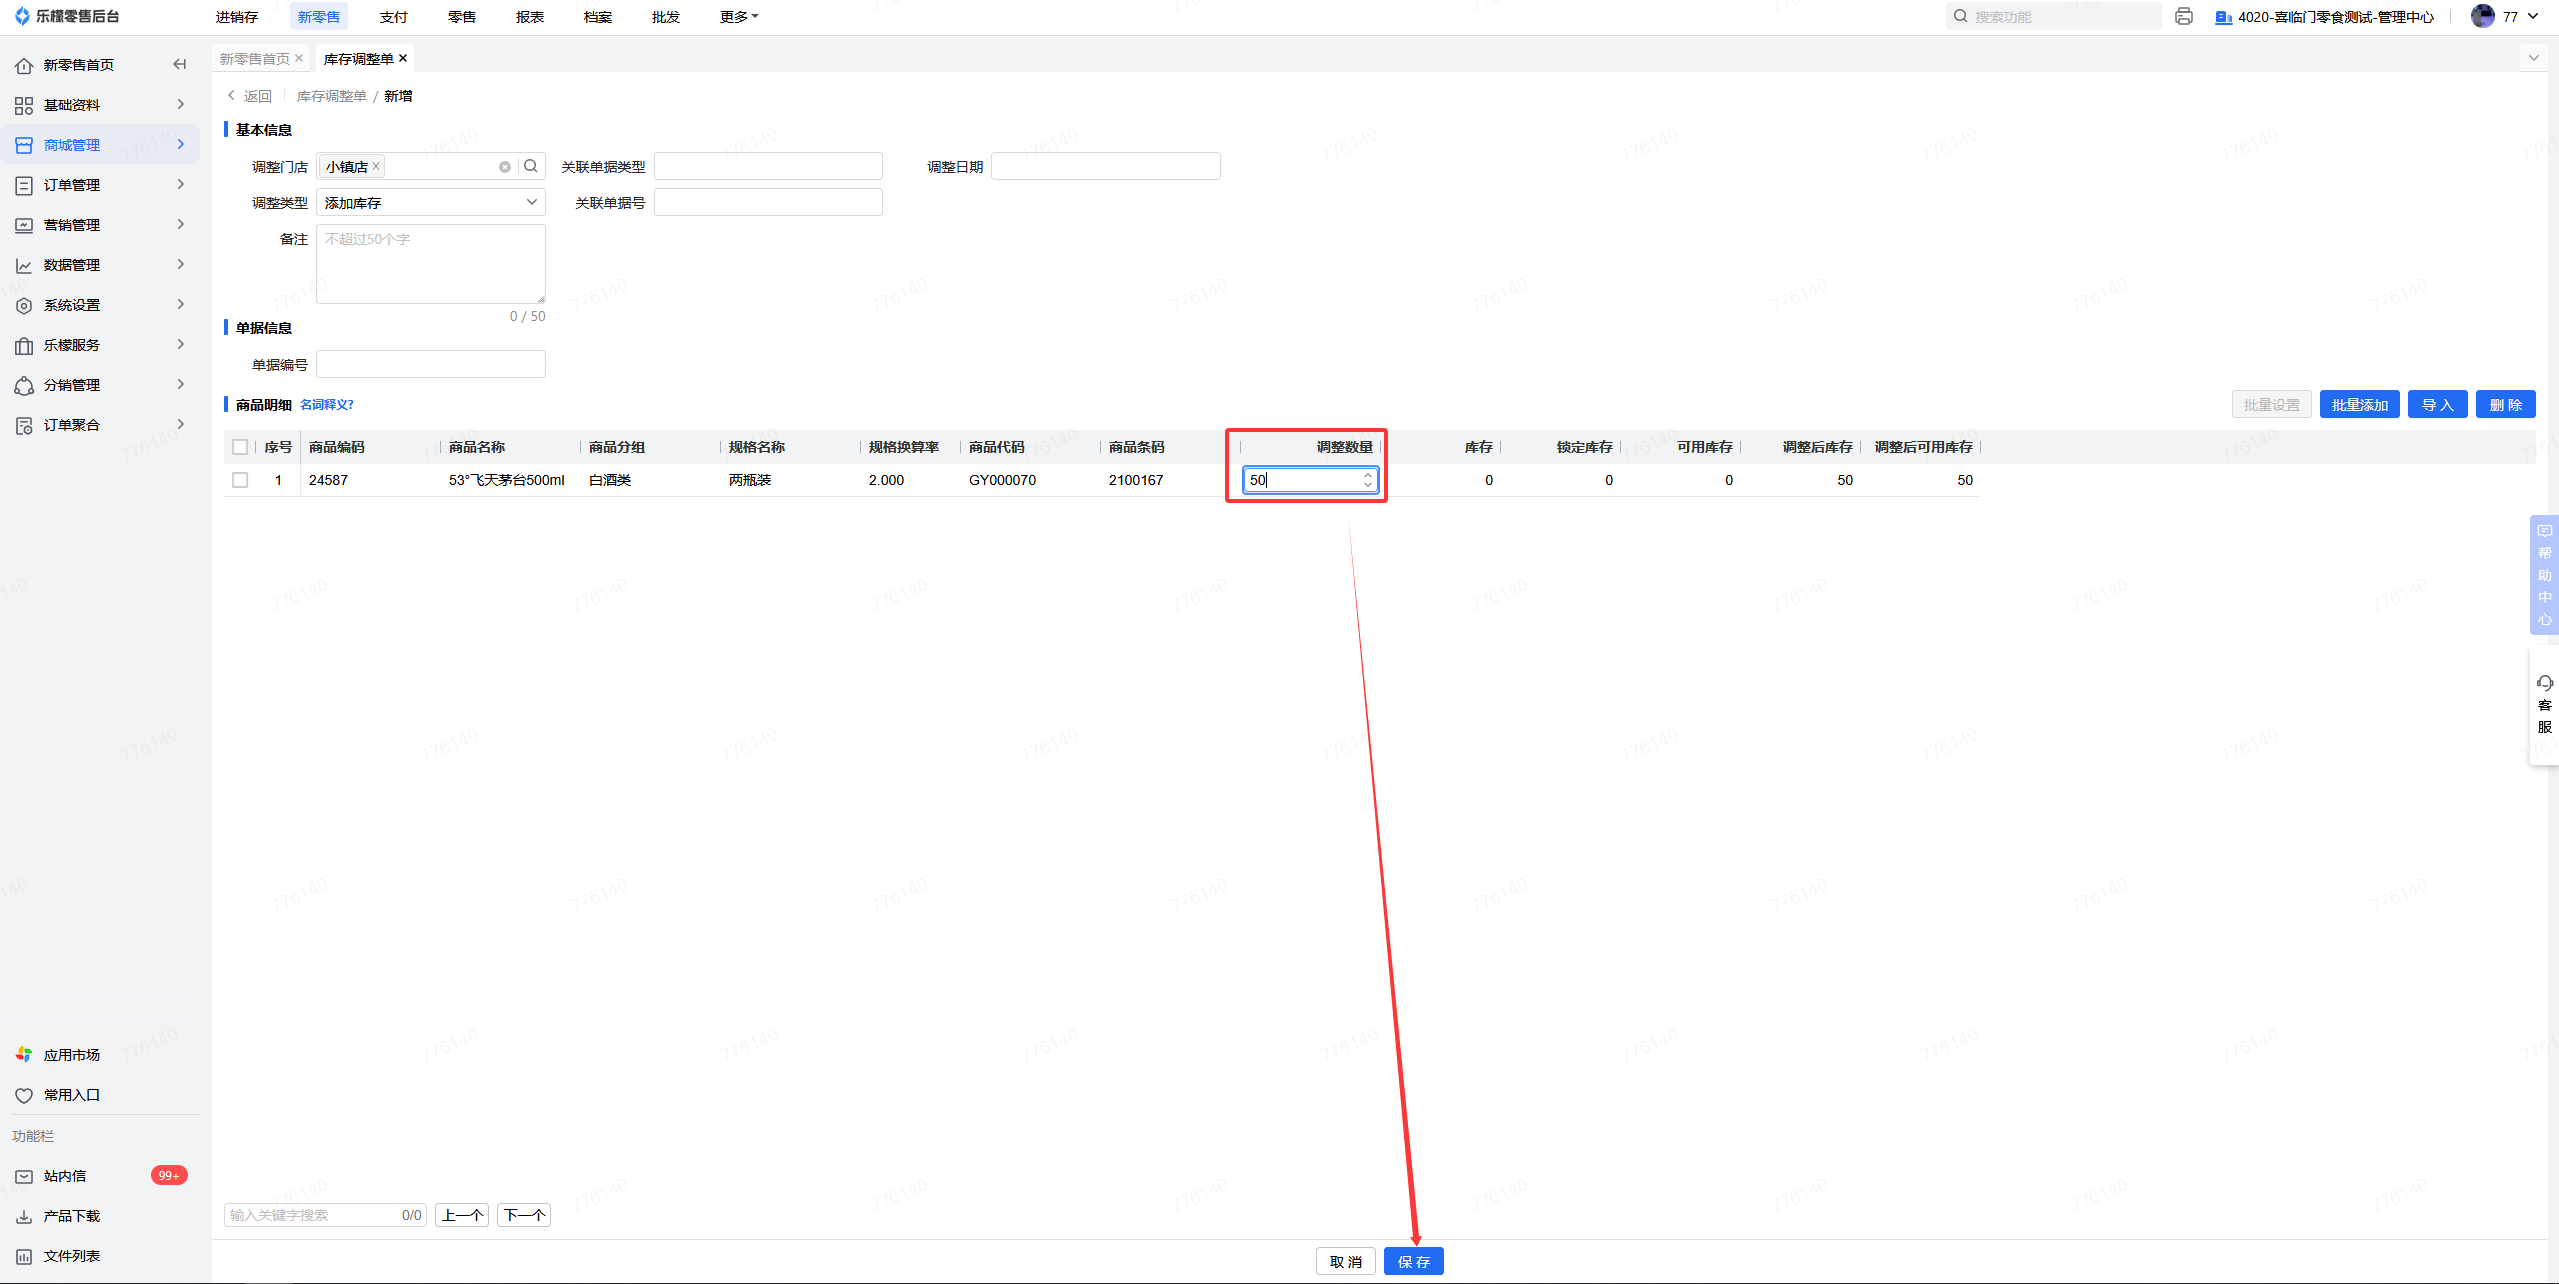Screen dimensions: 2559x1284
Task: Click the 备注 remark text area
Action: click(431, 264)
